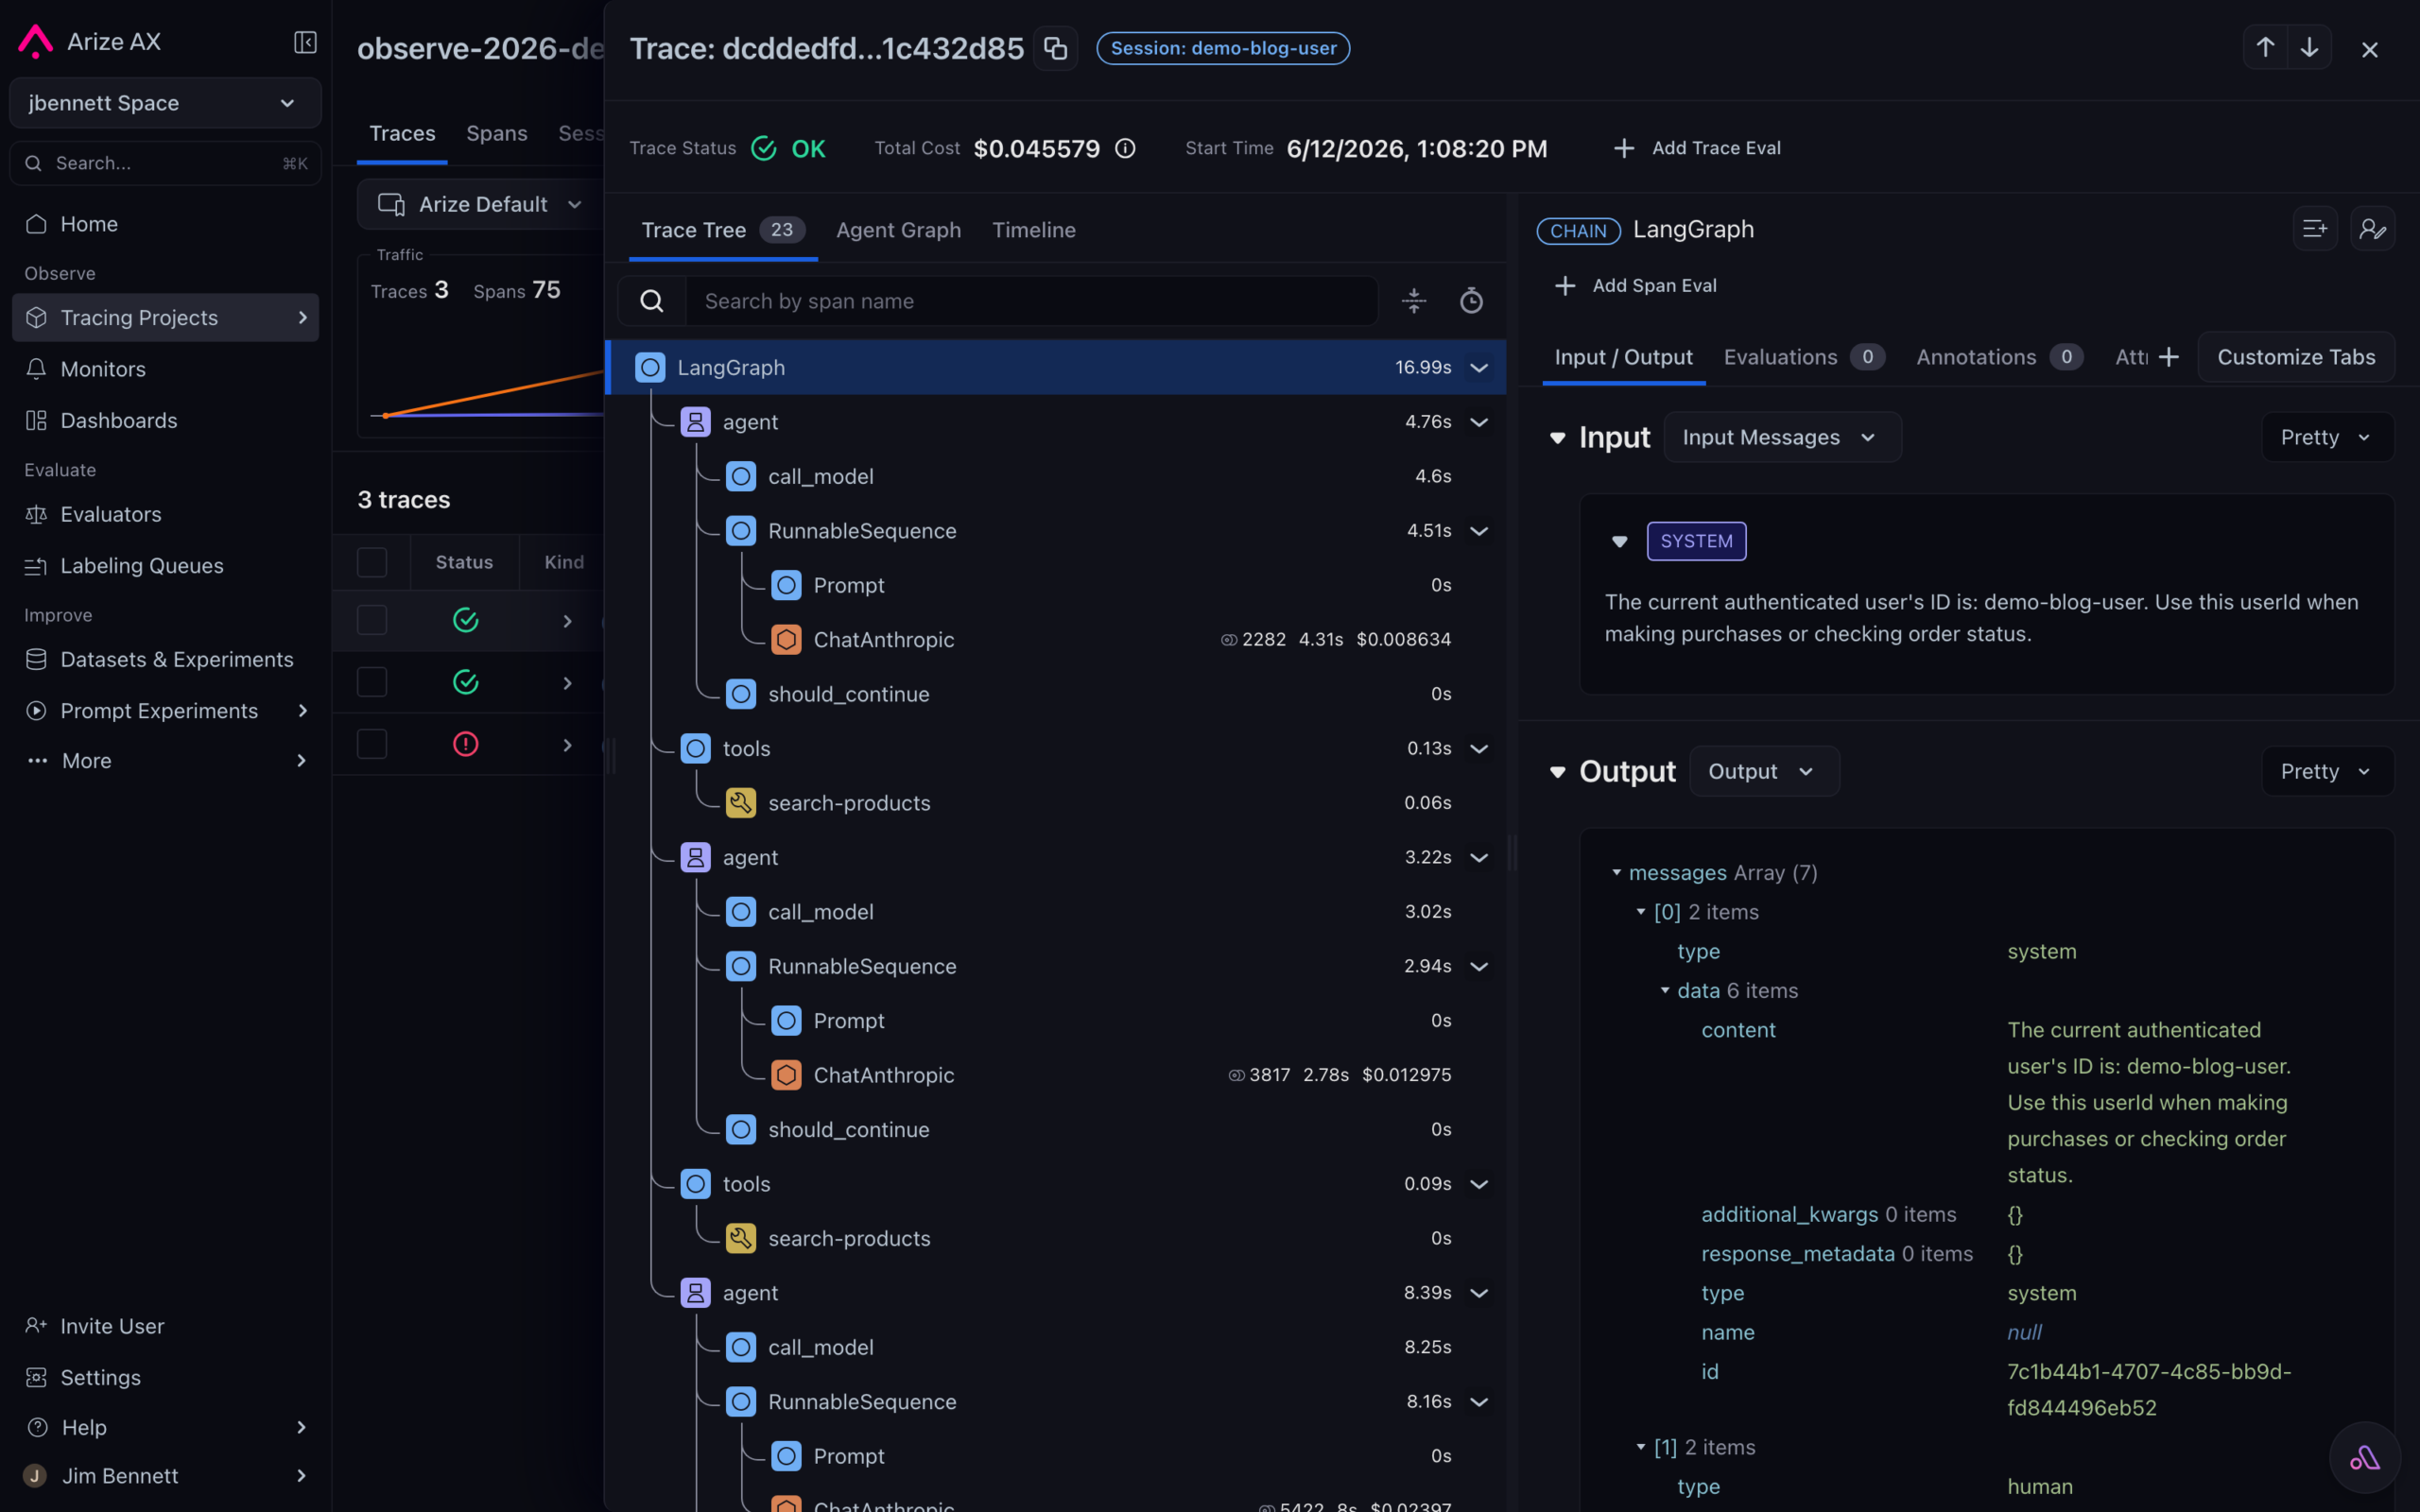Collapse the sidebar with the panel icon
Screen dimensions: 2420x1512
coord(305,42)
